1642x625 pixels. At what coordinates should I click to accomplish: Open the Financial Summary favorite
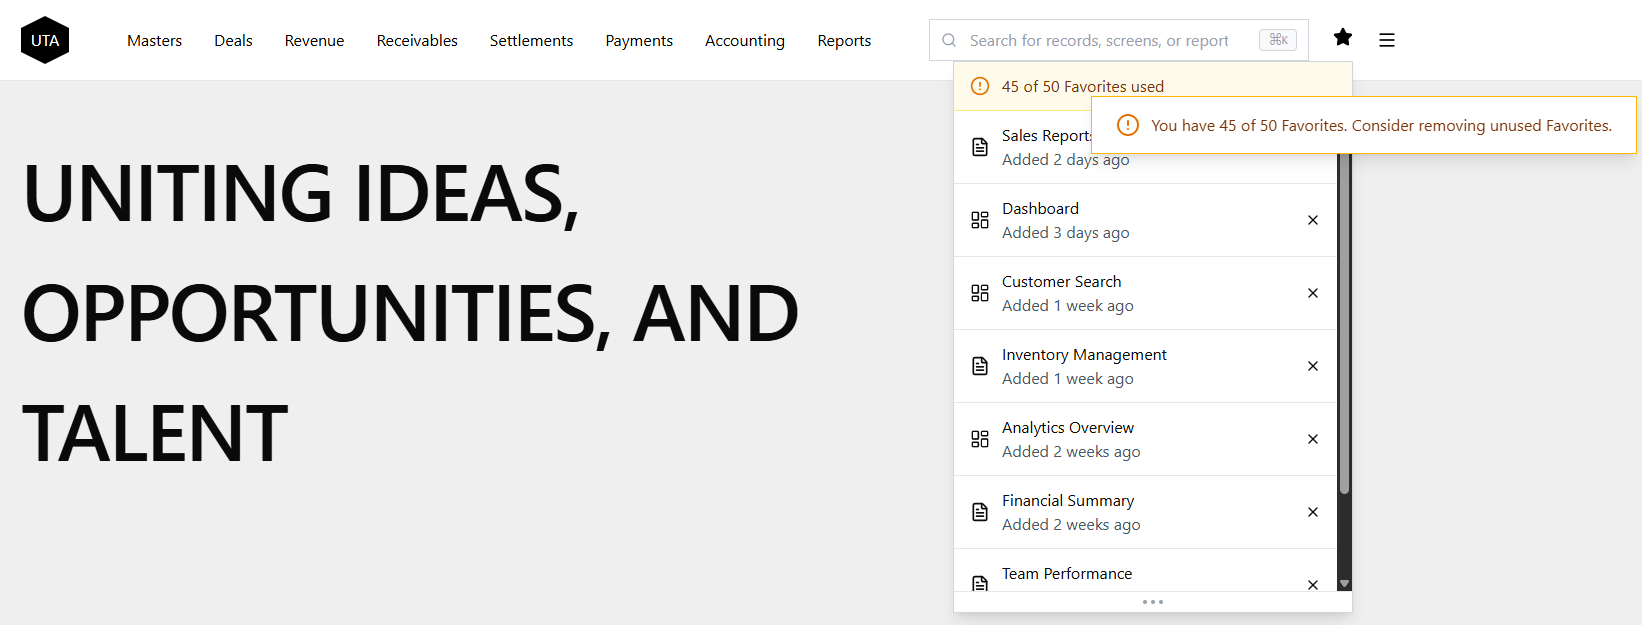(1068, 501)
